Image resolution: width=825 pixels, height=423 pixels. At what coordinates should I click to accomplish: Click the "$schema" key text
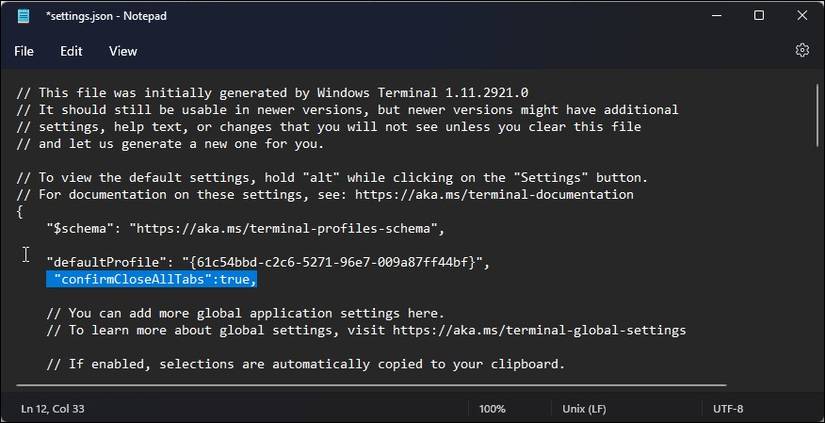[79, 228]
